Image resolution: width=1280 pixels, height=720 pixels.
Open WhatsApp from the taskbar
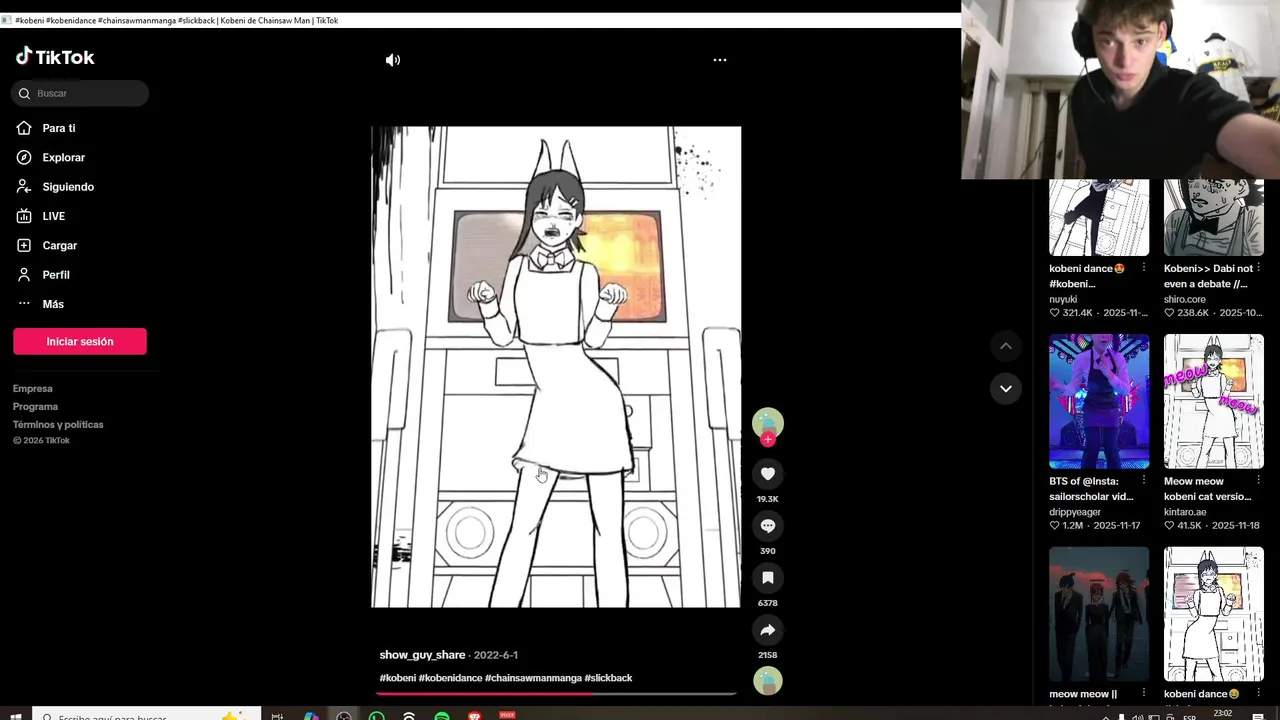point(377,715)
